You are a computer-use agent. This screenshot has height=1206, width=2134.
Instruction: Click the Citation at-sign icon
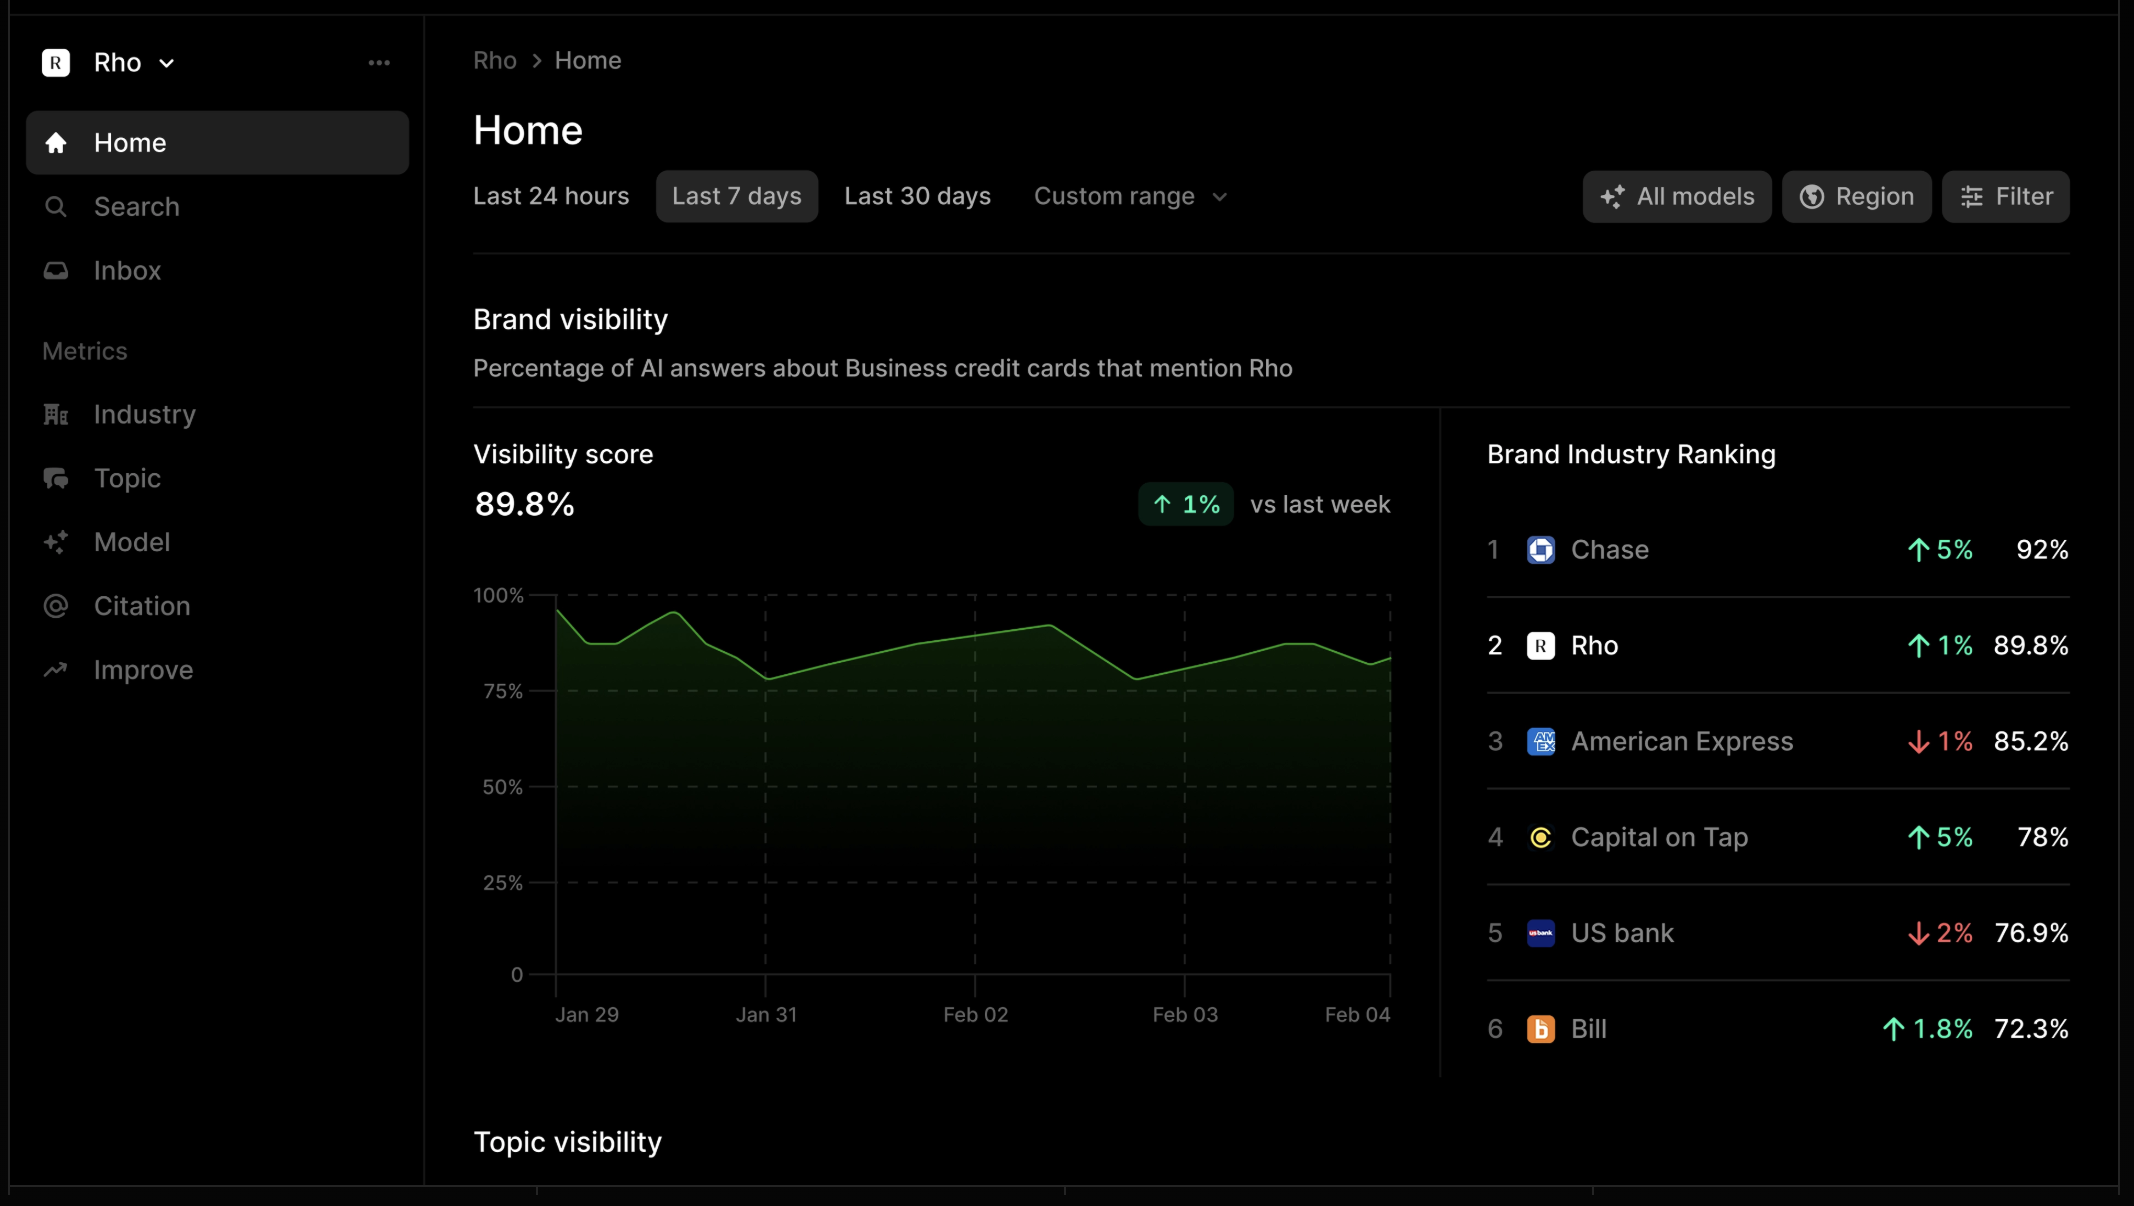[x=56, y=606]
